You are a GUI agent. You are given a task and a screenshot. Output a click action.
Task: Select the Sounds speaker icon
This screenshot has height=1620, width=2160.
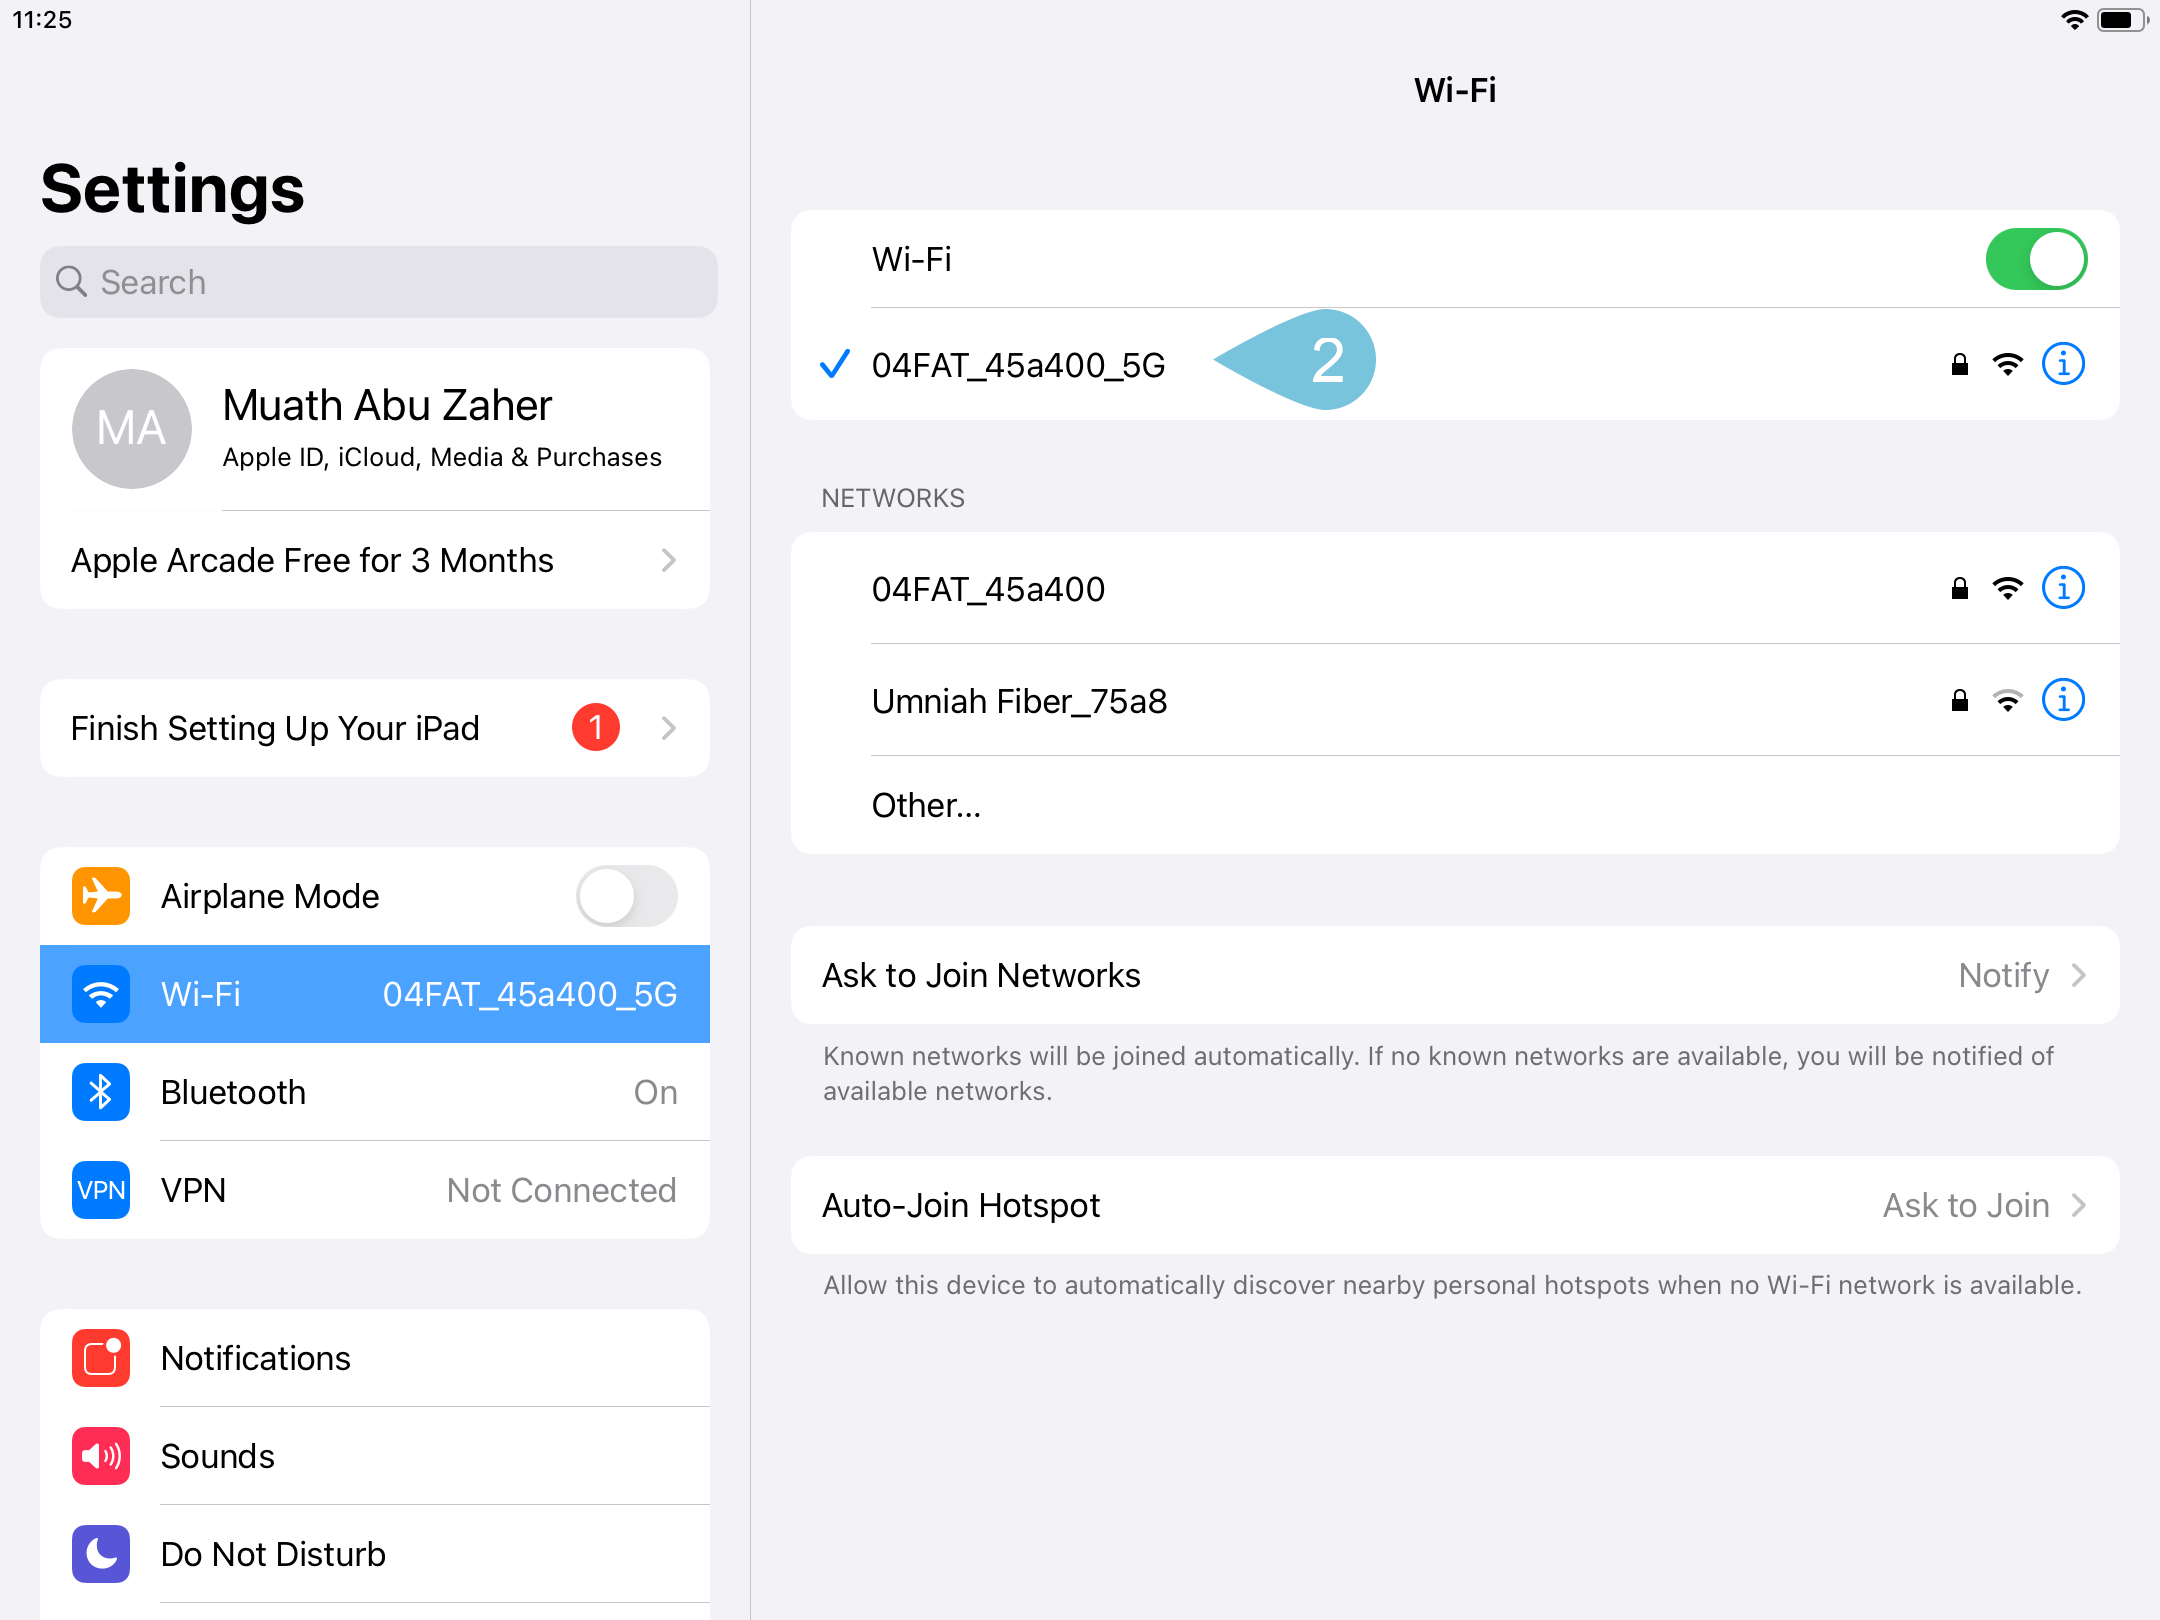(x=99, y=1456)
